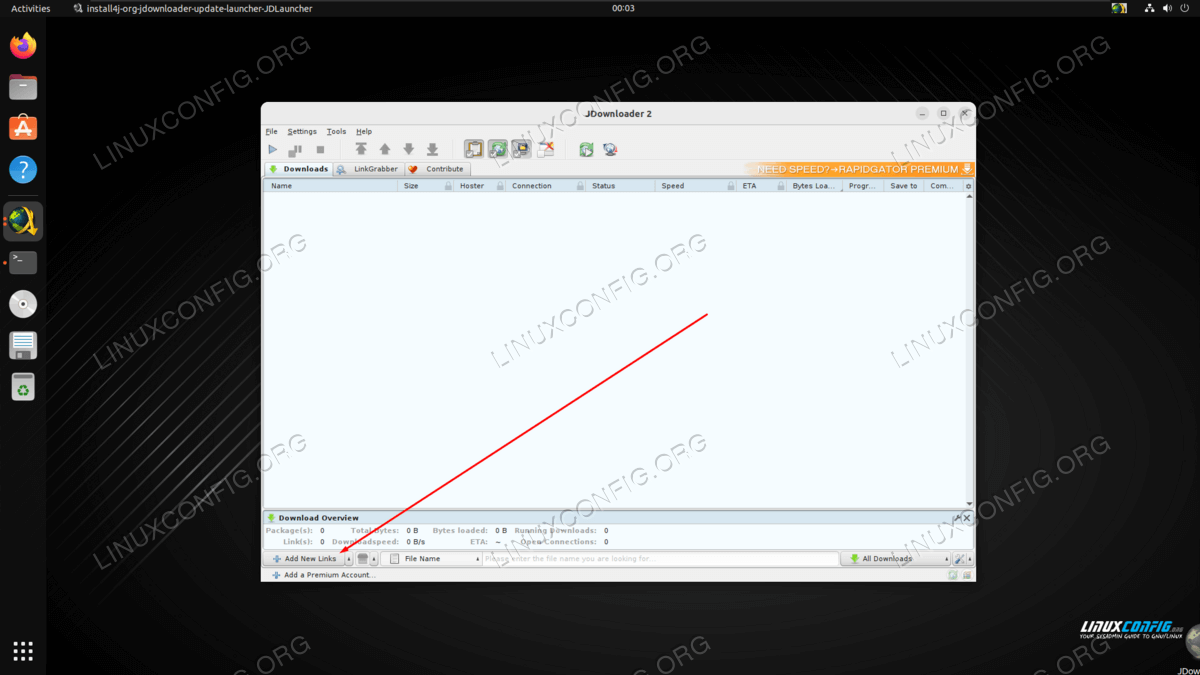Pause downloads using the pause toolbar icon
The height and width of the screenshot is (675, 1200).
[x=295, y=150]
